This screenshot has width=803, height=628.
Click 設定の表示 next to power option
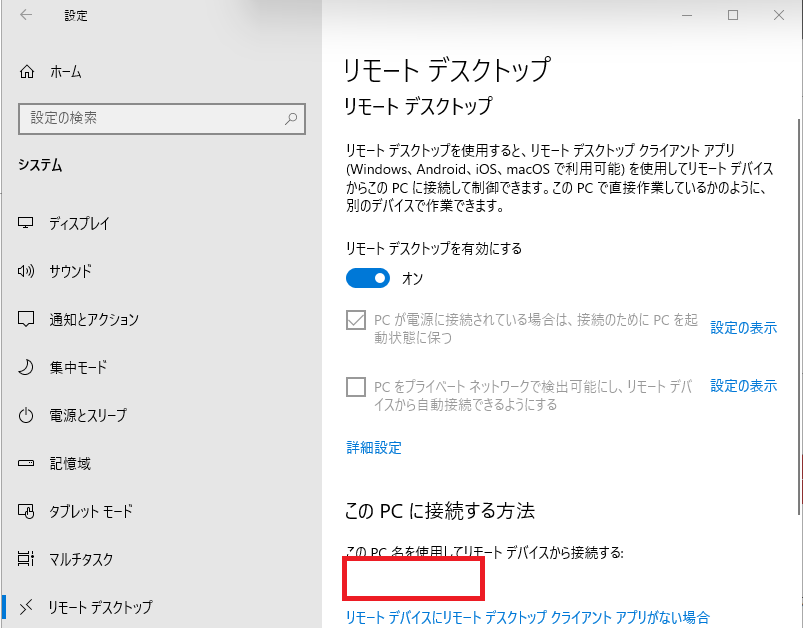(743, 327)
